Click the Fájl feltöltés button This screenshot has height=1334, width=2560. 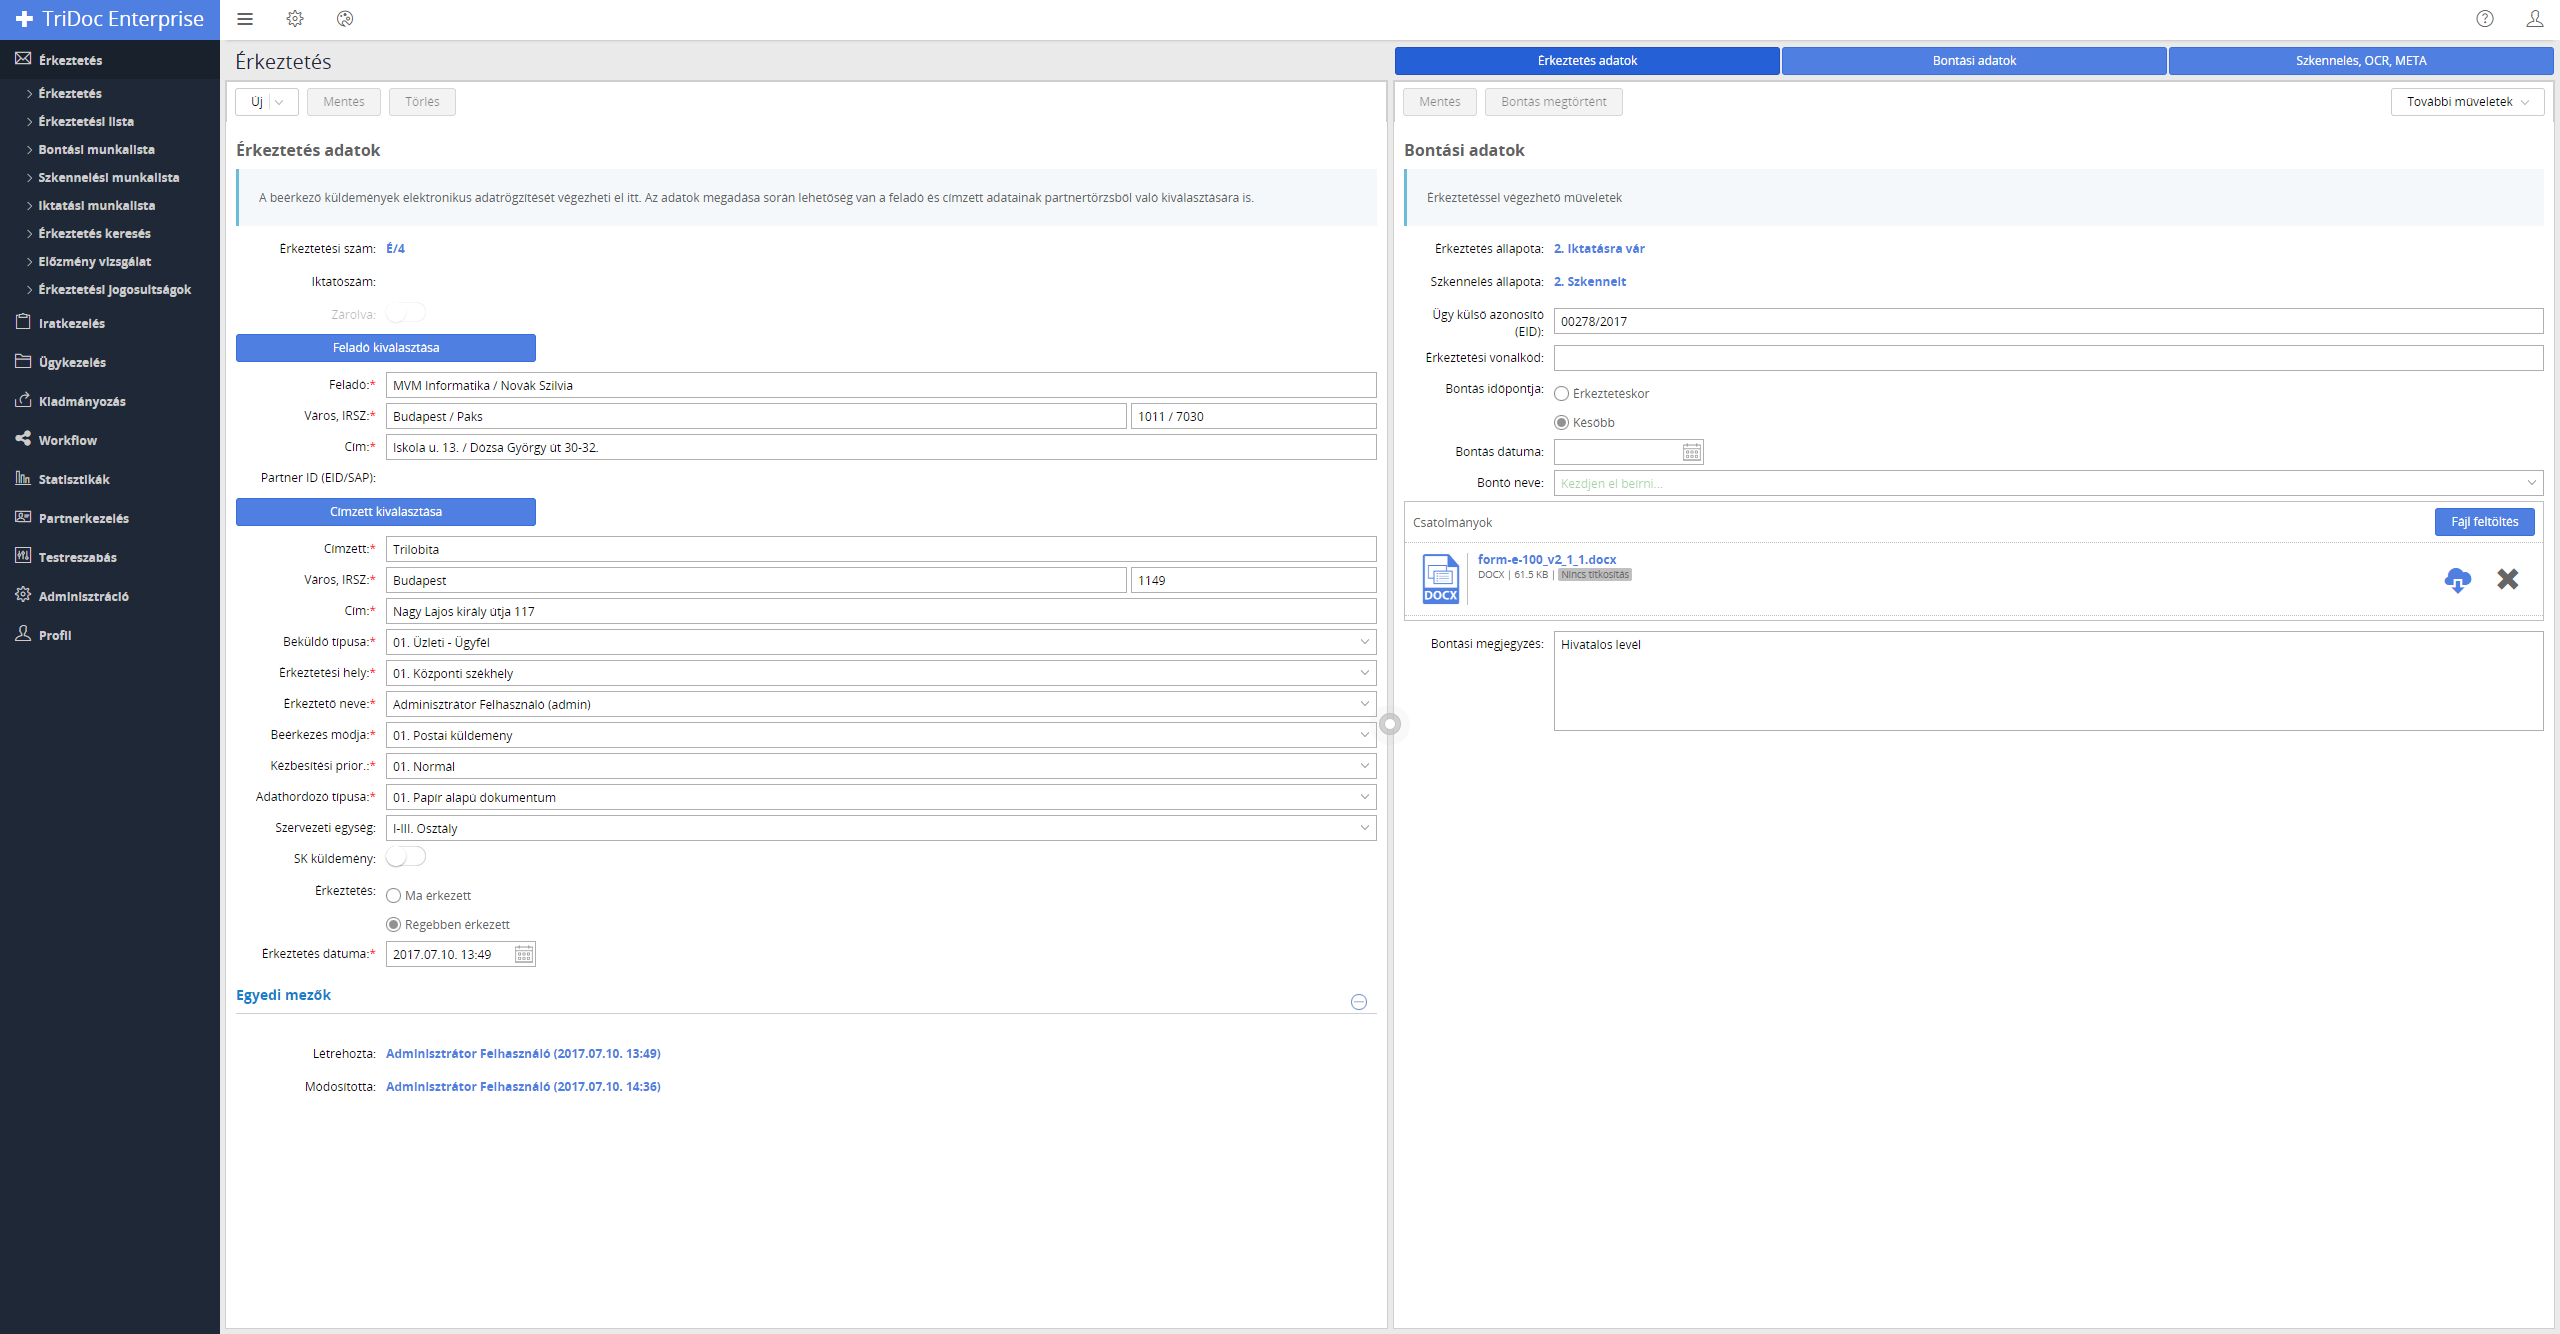coord(2484,522)
